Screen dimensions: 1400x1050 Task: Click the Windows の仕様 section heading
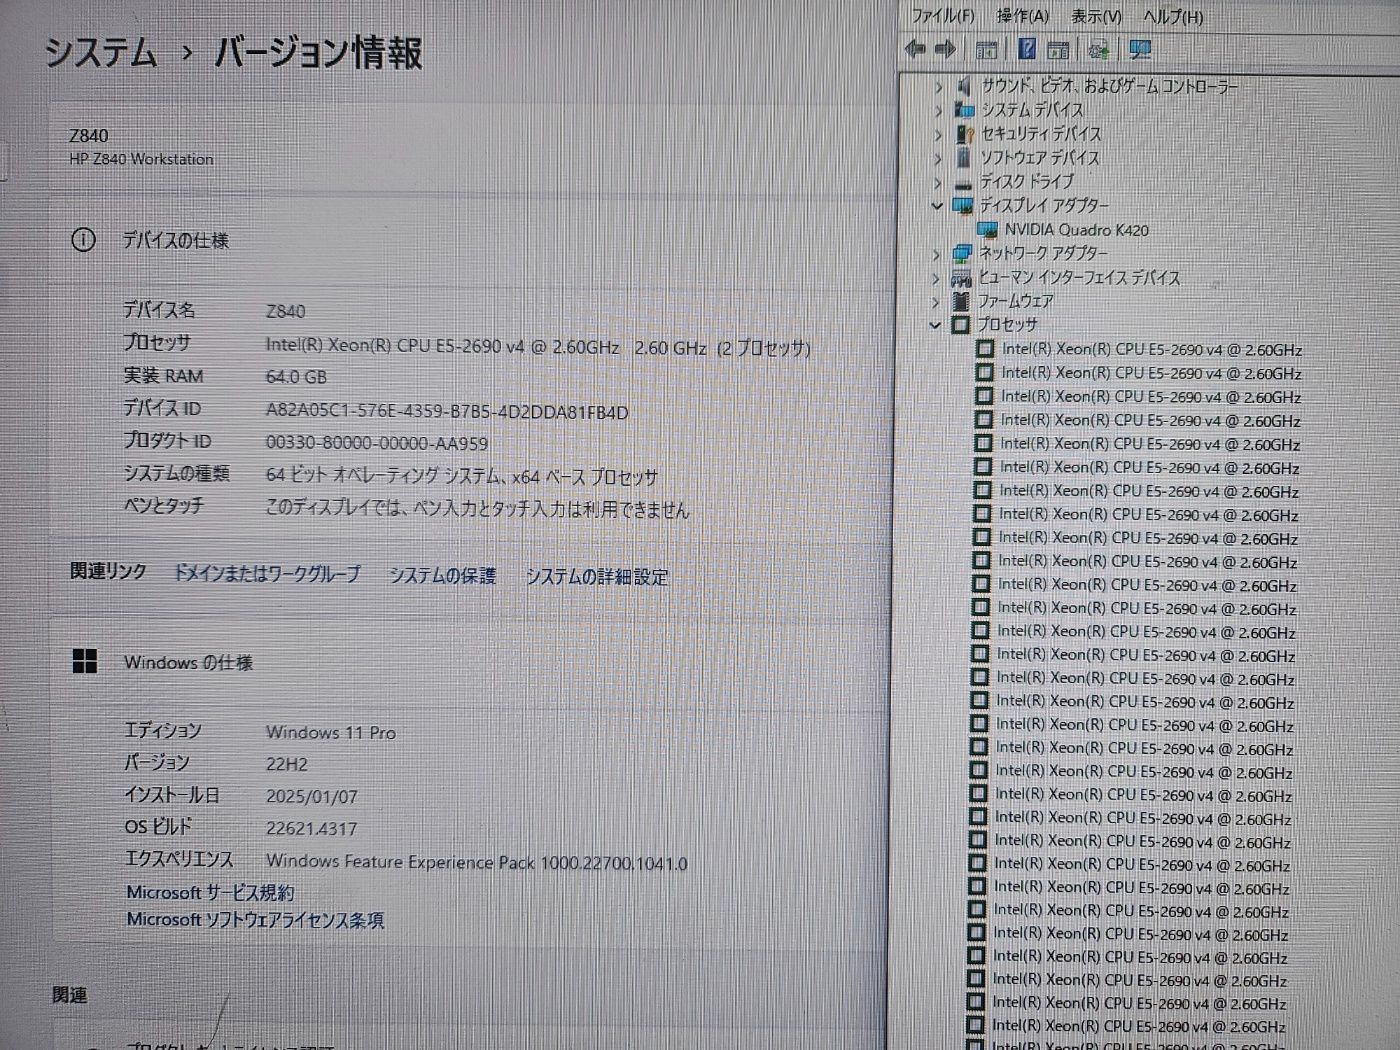tap(188, 662)
